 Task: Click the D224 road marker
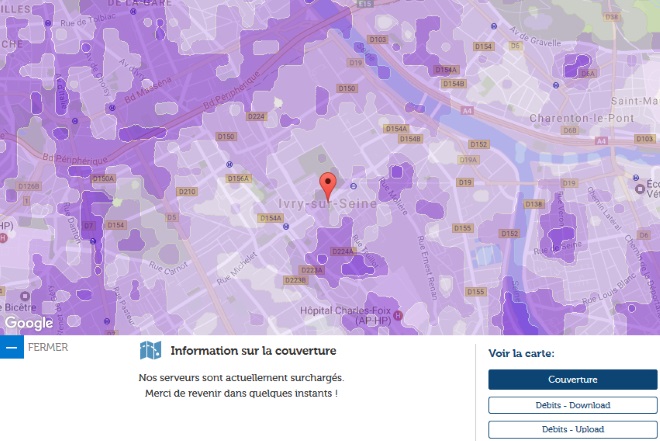[256, 116]
